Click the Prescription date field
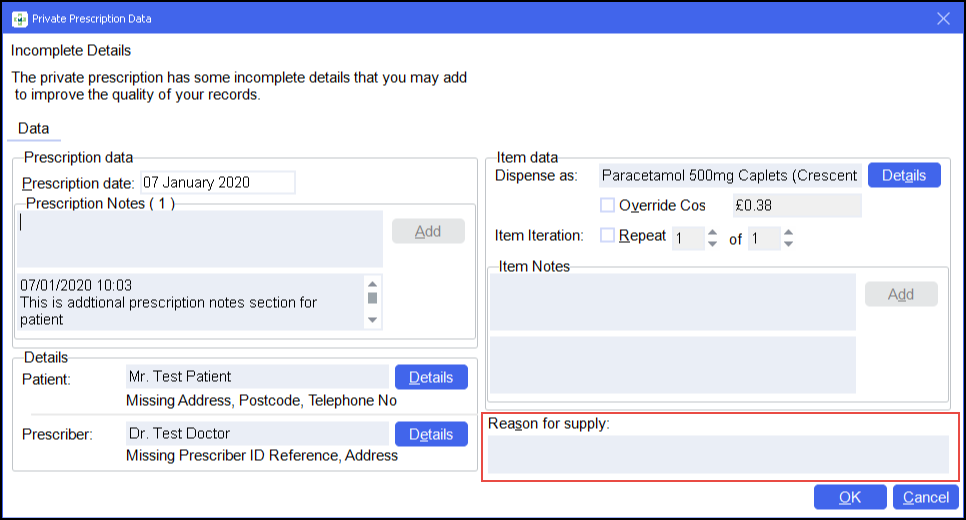 pyautogui.click(x=217, y=182)
